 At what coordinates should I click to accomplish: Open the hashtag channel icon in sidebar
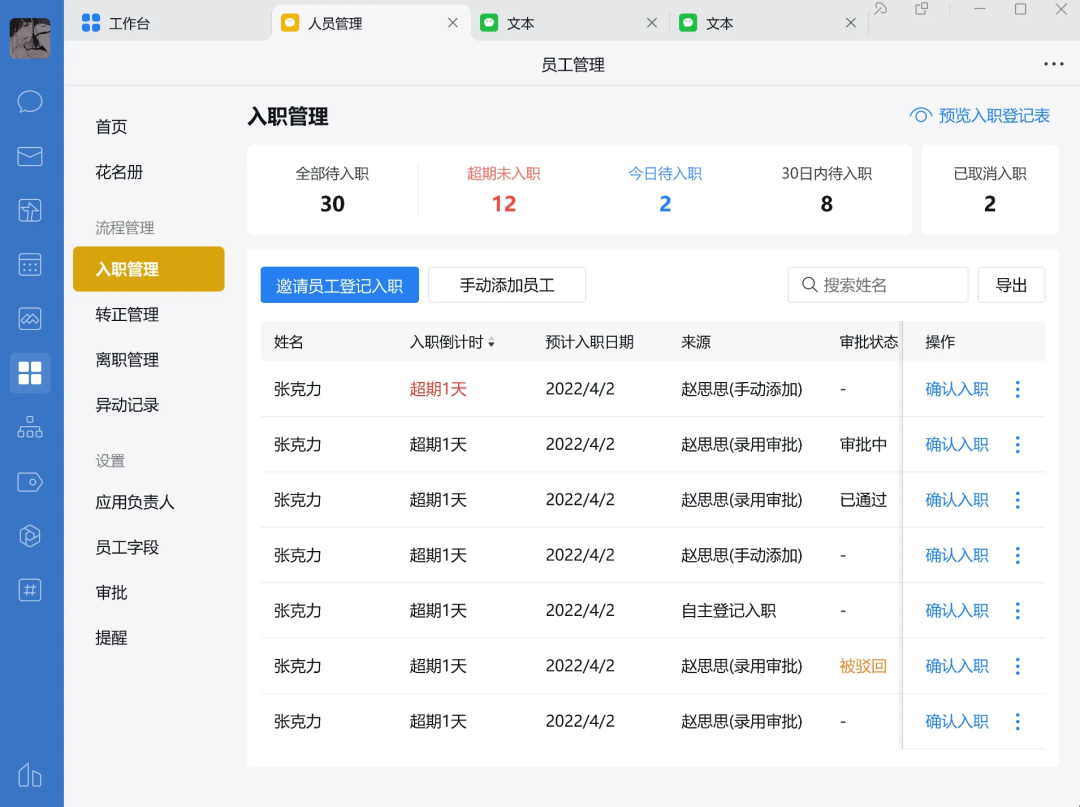[30, 590]
